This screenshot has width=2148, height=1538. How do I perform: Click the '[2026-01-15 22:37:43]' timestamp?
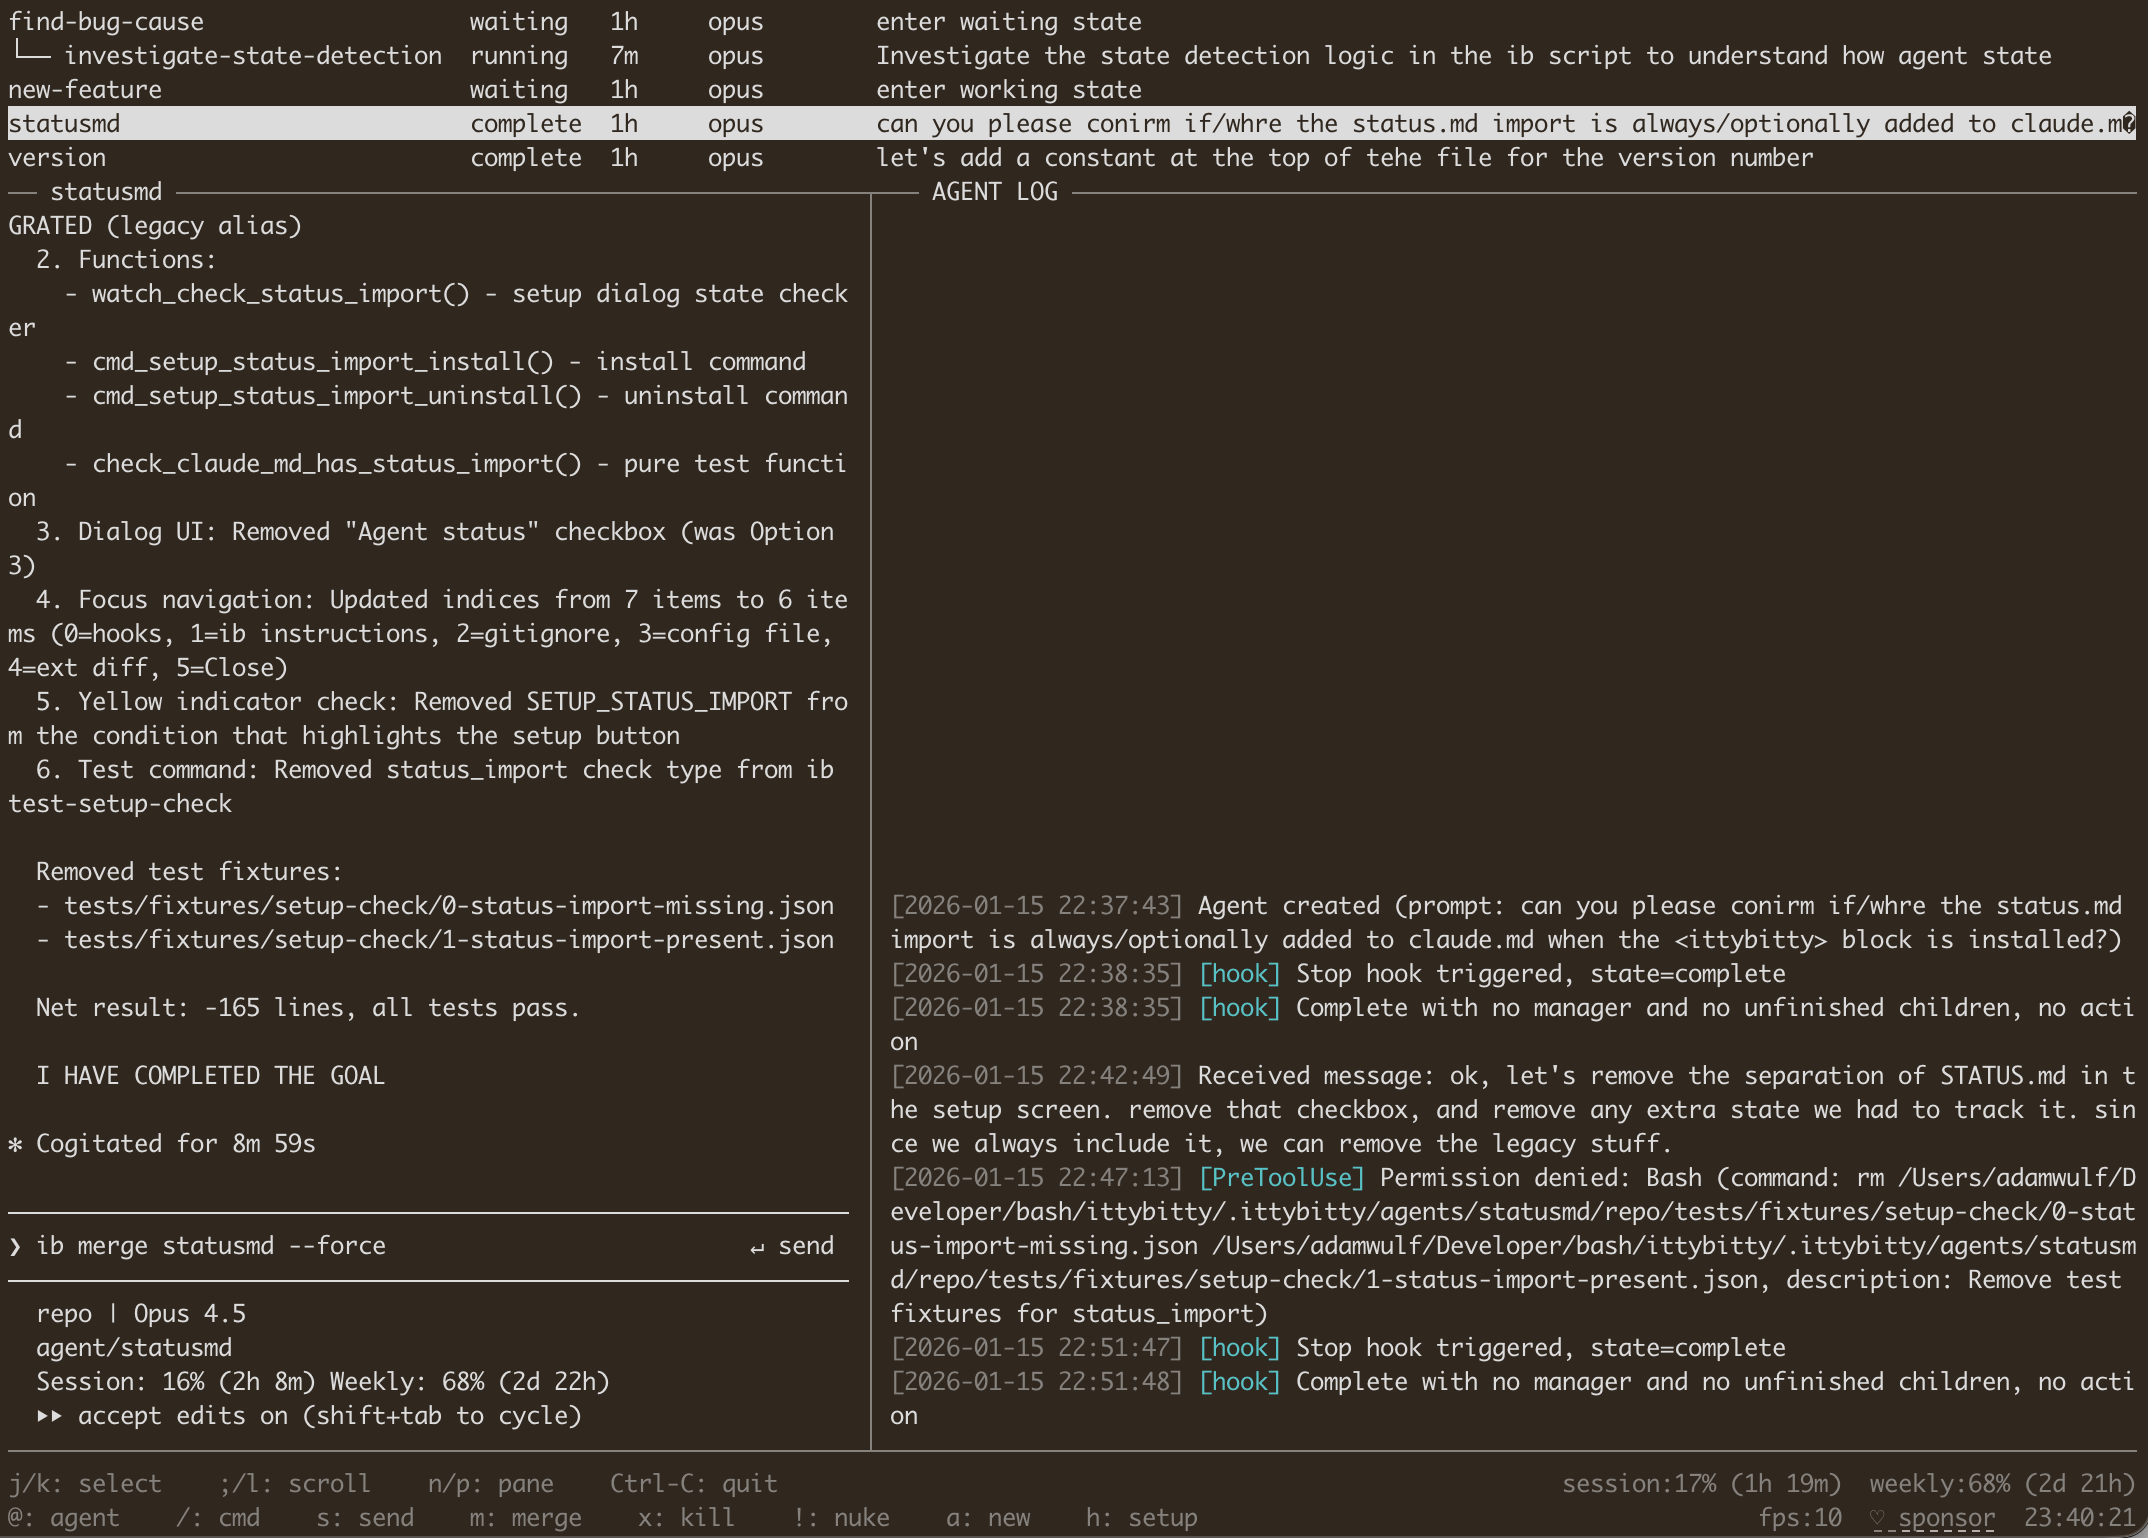(1037, 905)
